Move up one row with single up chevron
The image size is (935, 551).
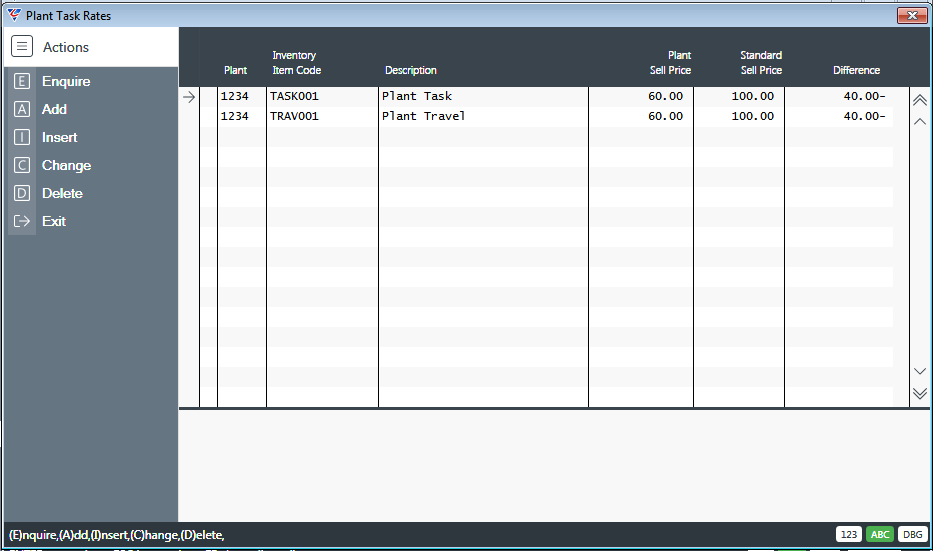pyautogui.click(x=920, y=122)
